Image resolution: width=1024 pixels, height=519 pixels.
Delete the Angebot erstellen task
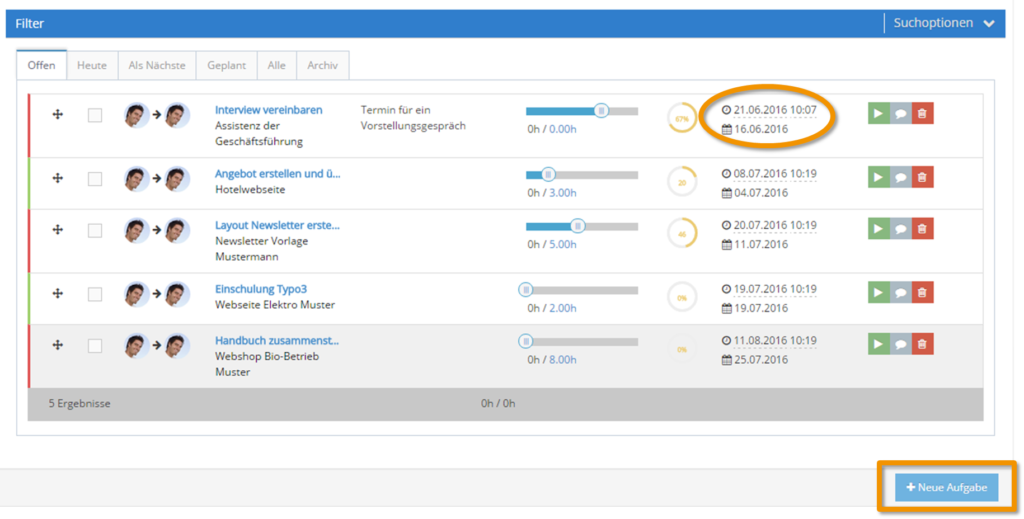(x=922, y=177)
